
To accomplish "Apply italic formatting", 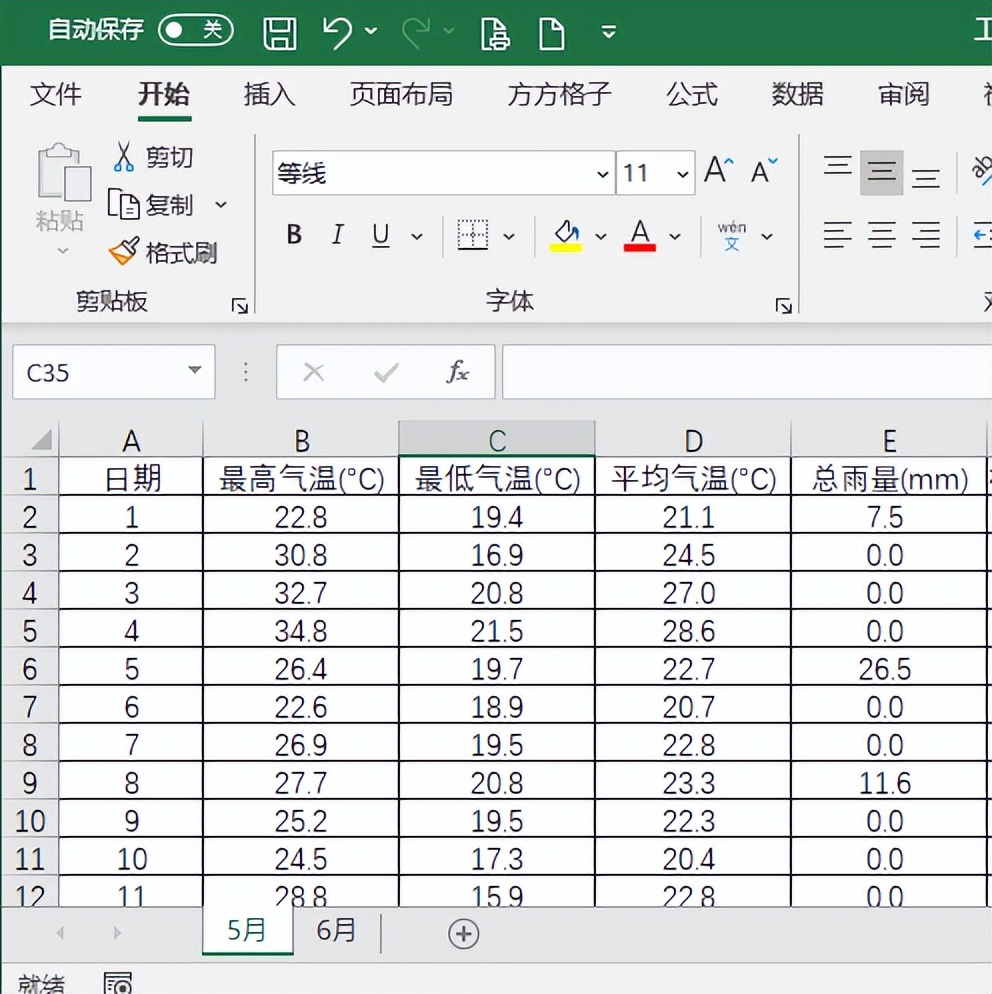I will (337, 235).
